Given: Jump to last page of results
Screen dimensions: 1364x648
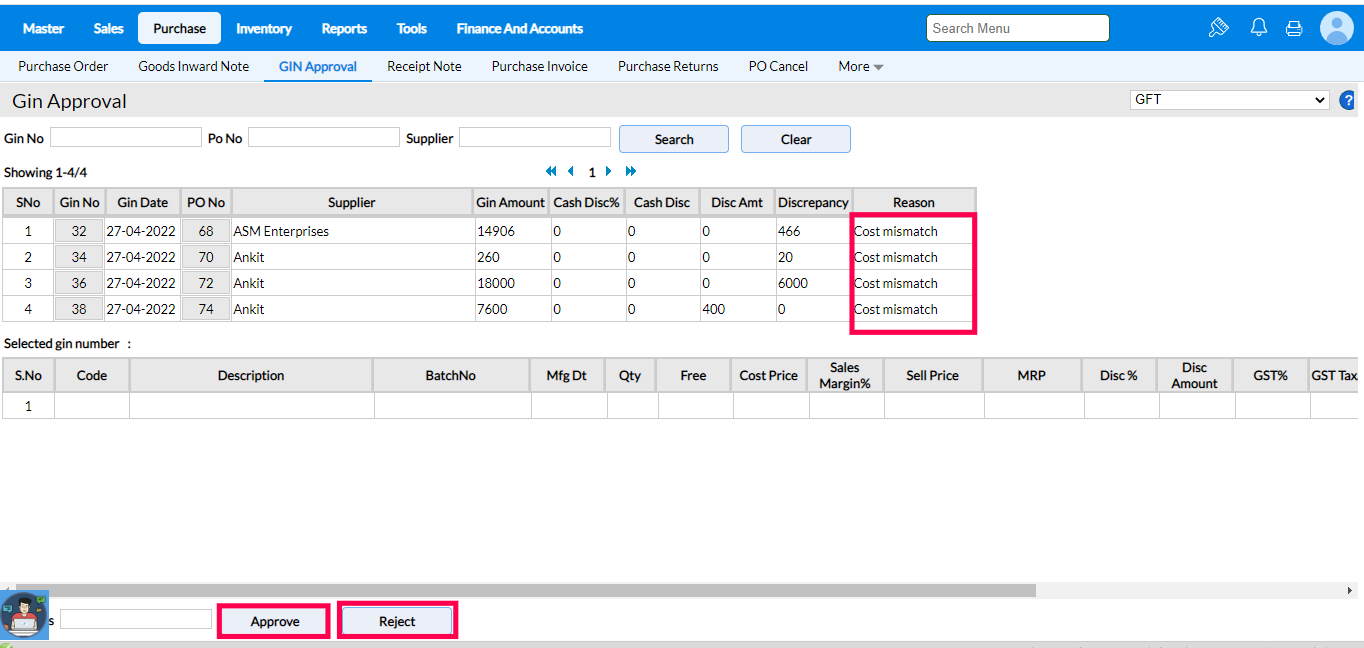Looking at the screenshot, I should tap(631, 171).
